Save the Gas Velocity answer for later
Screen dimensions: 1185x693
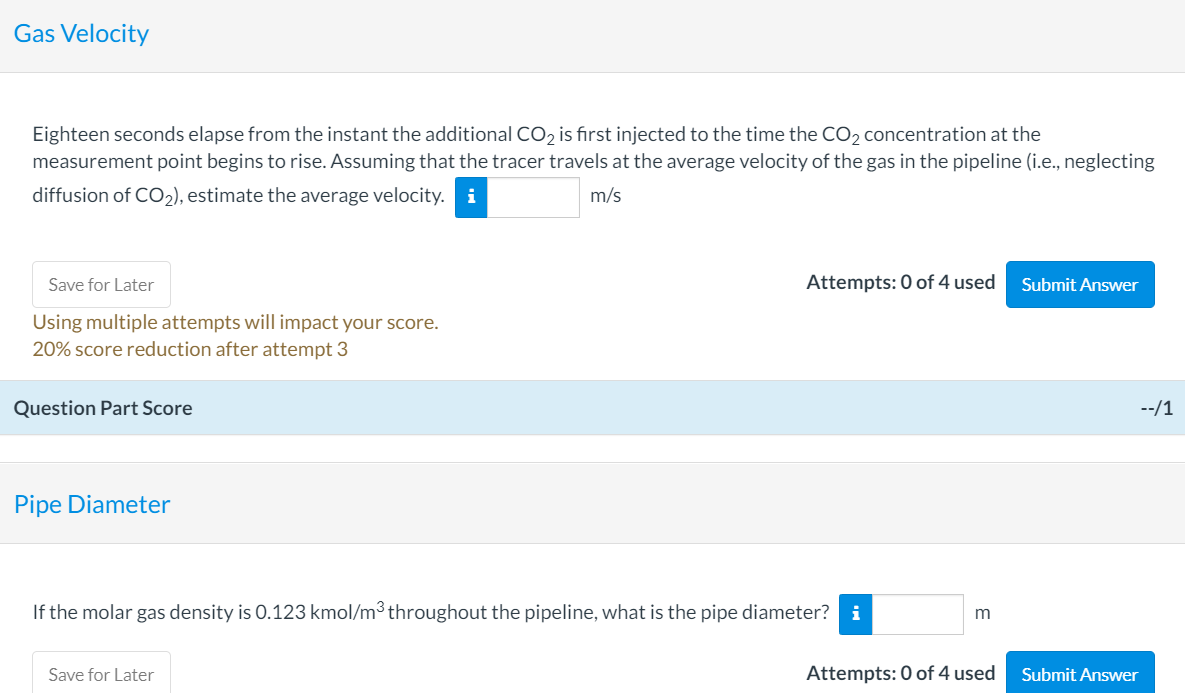(x=100, y=284)
